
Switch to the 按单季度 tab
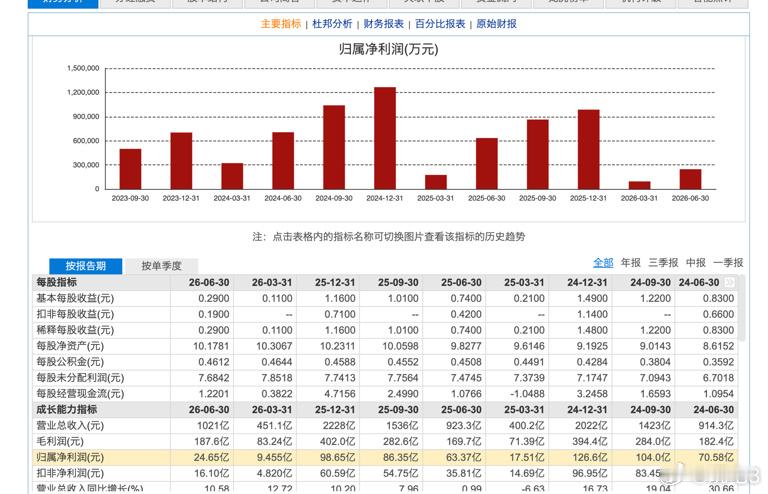click(161, 266)
